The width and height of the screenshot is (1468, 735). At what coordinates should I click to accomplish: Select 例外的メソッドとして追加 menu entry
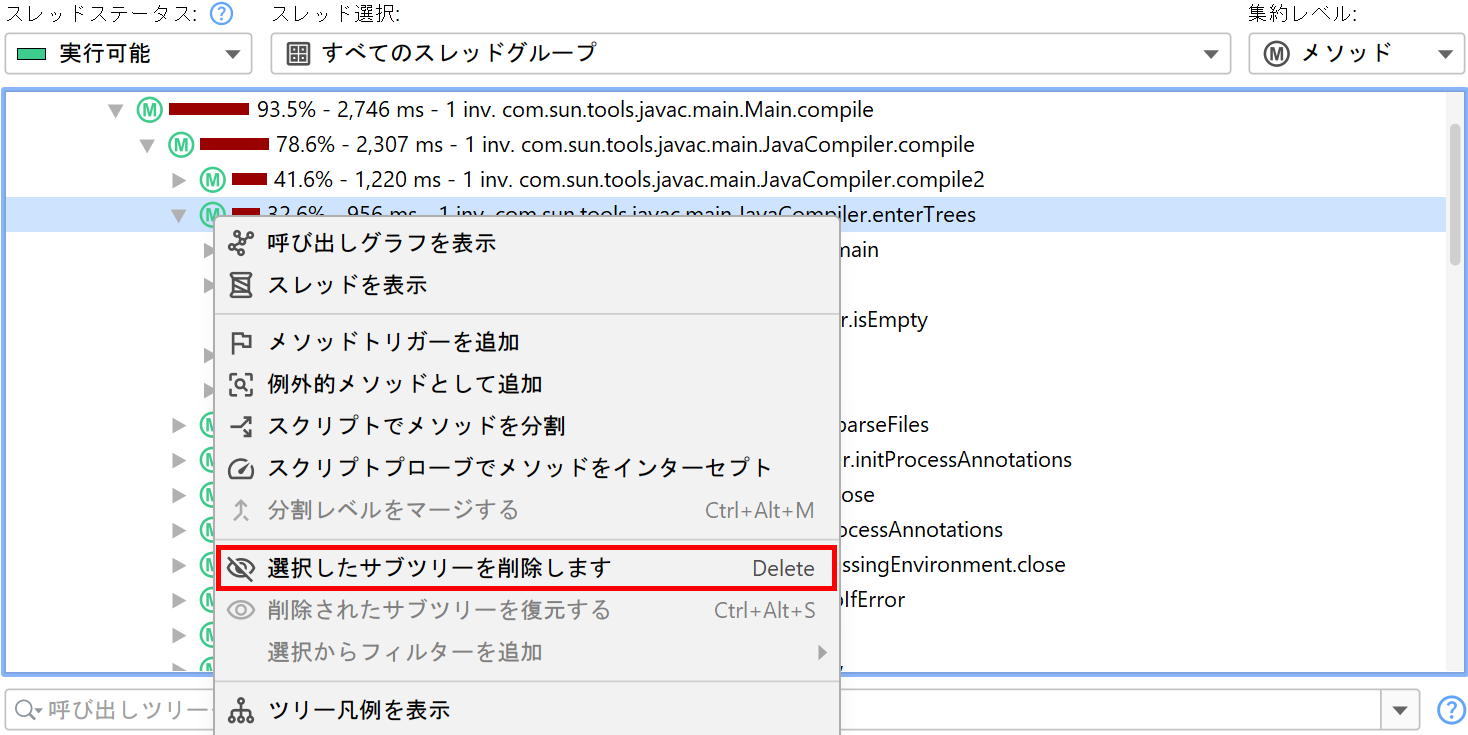click(405, 384)
